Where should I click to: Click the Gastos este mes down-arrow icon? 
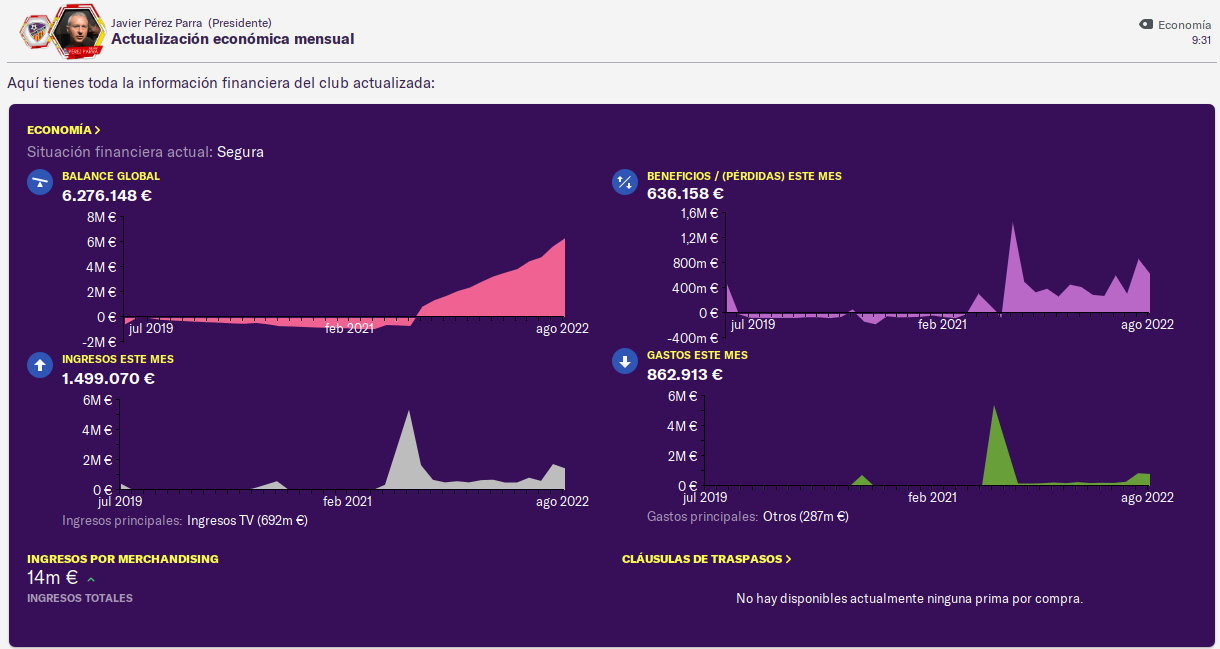tap(625, 361)
